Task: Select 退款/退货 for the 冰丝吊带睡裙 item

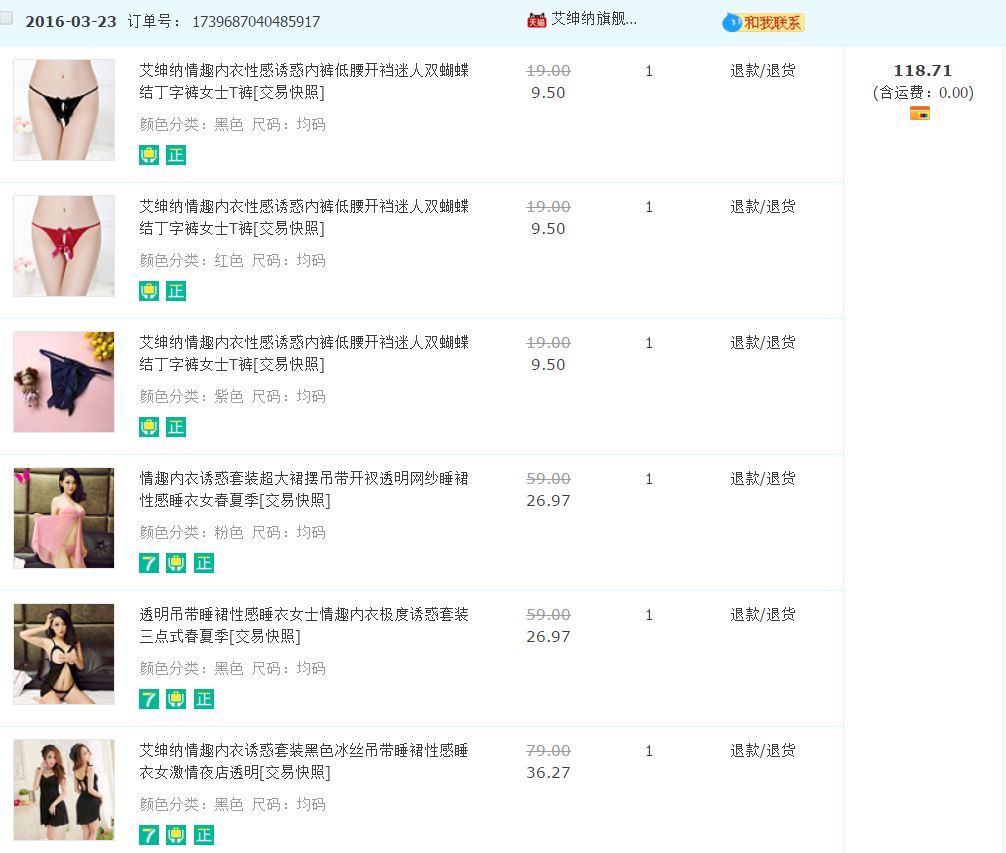Action: point(762,751)
